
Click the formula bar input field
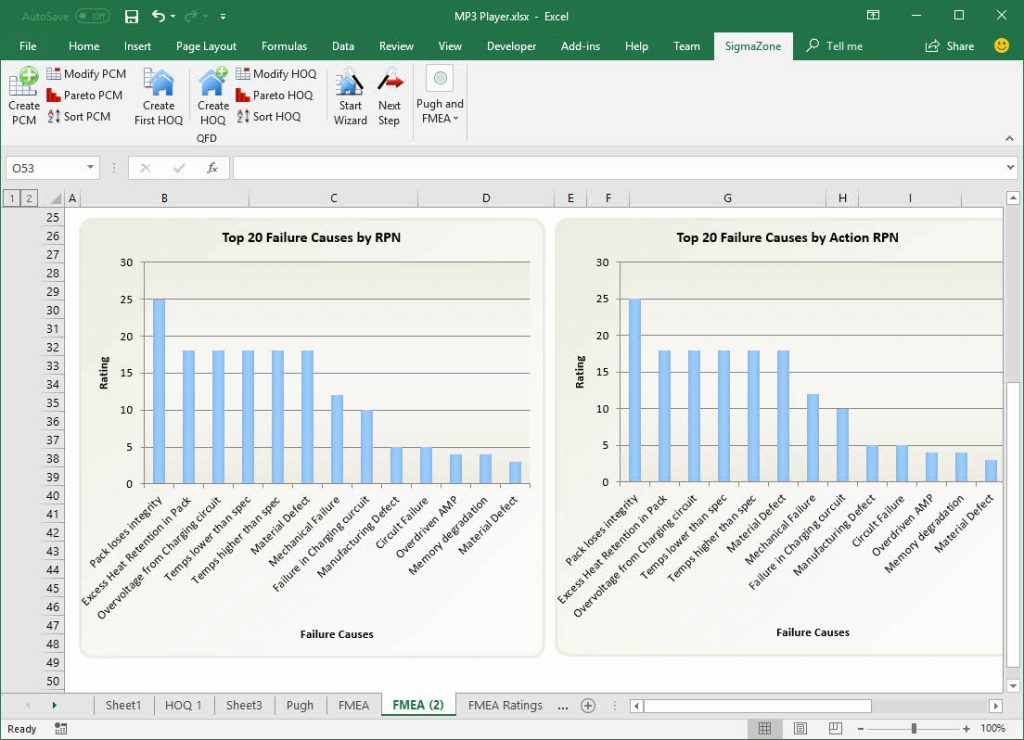[x=617, y=169]
